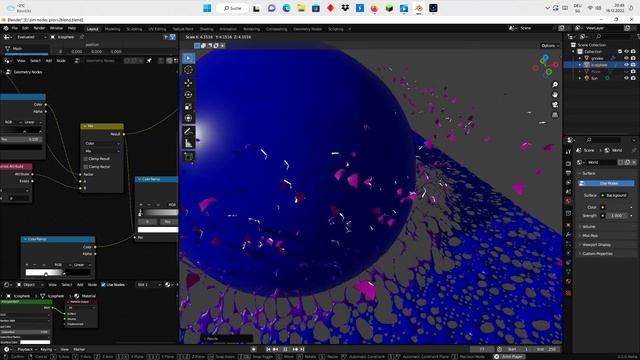This screenshot has height=360, width=640.
Task: Click the viewport pan hand icon
Action: pyautogui.click(x=555, y=95)
